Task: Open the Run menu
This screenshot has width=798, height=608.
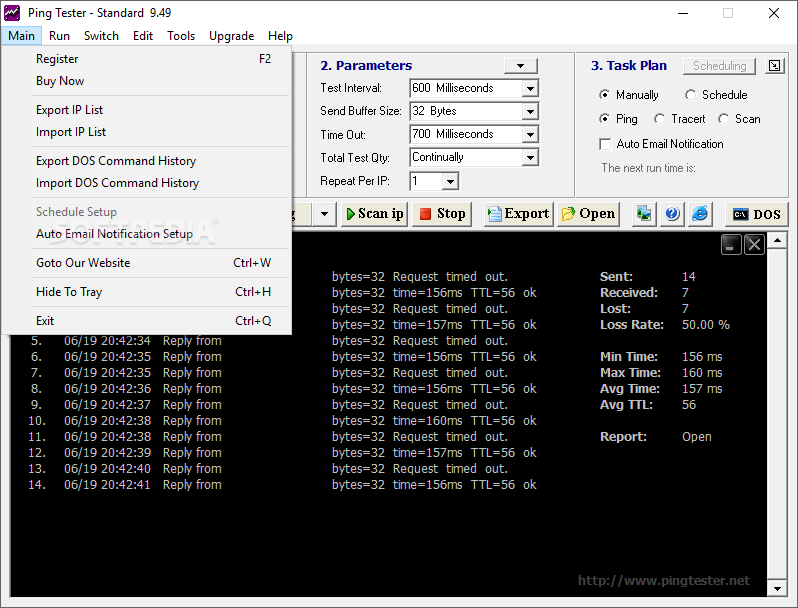Action: pos(59,36)
